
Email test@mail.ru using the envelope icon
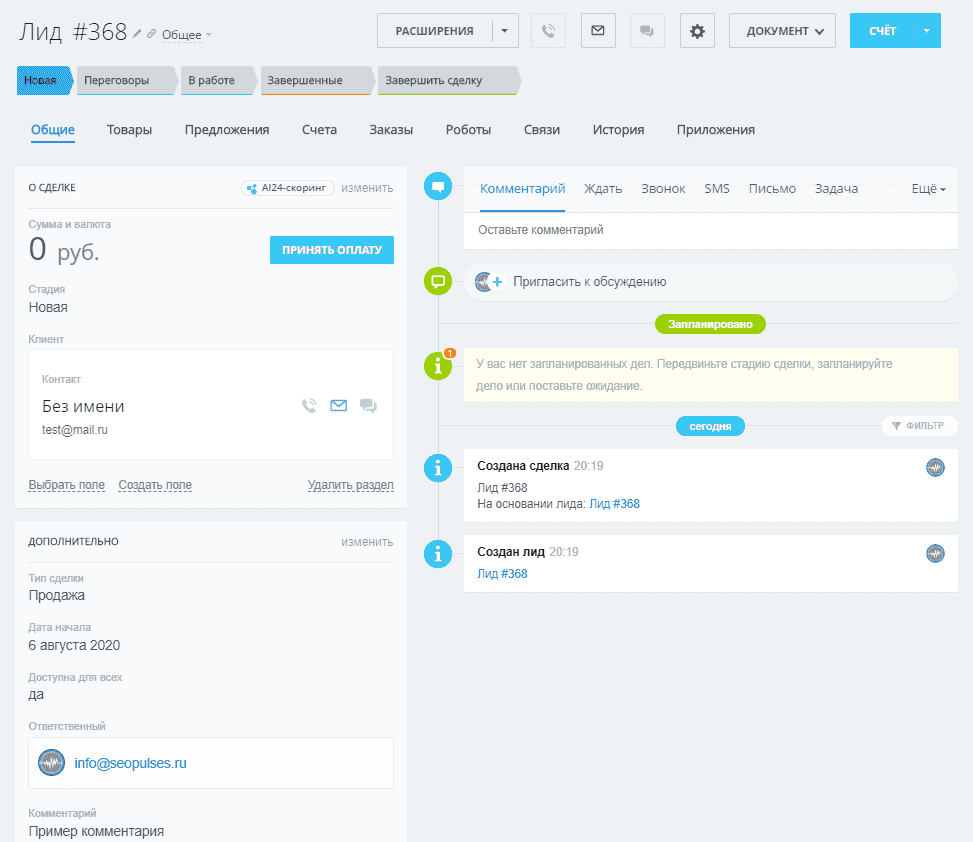[x=338, y=405]
